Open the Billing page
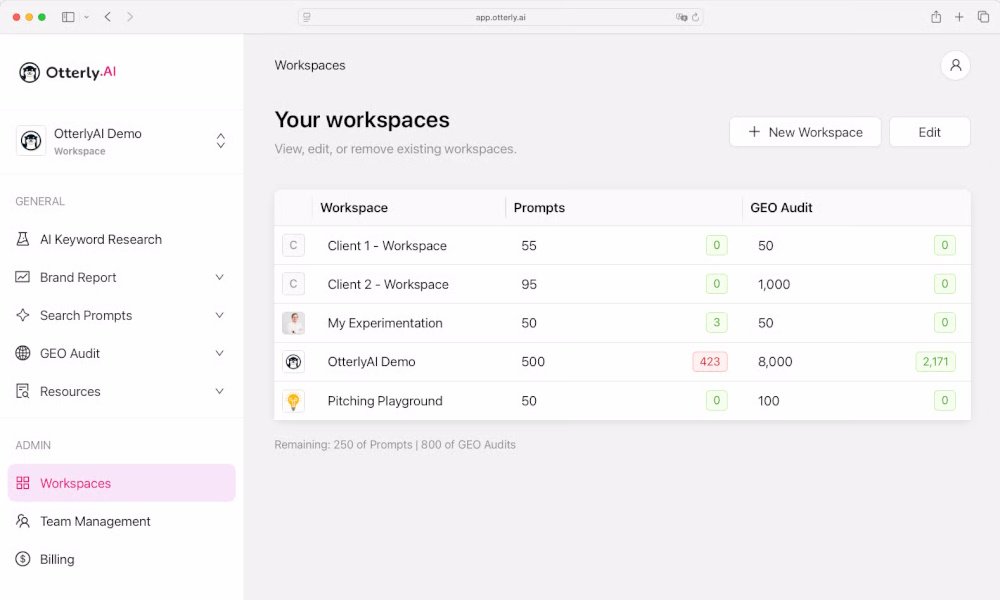This screenshot has height=600, width=1000. point(57,559)
